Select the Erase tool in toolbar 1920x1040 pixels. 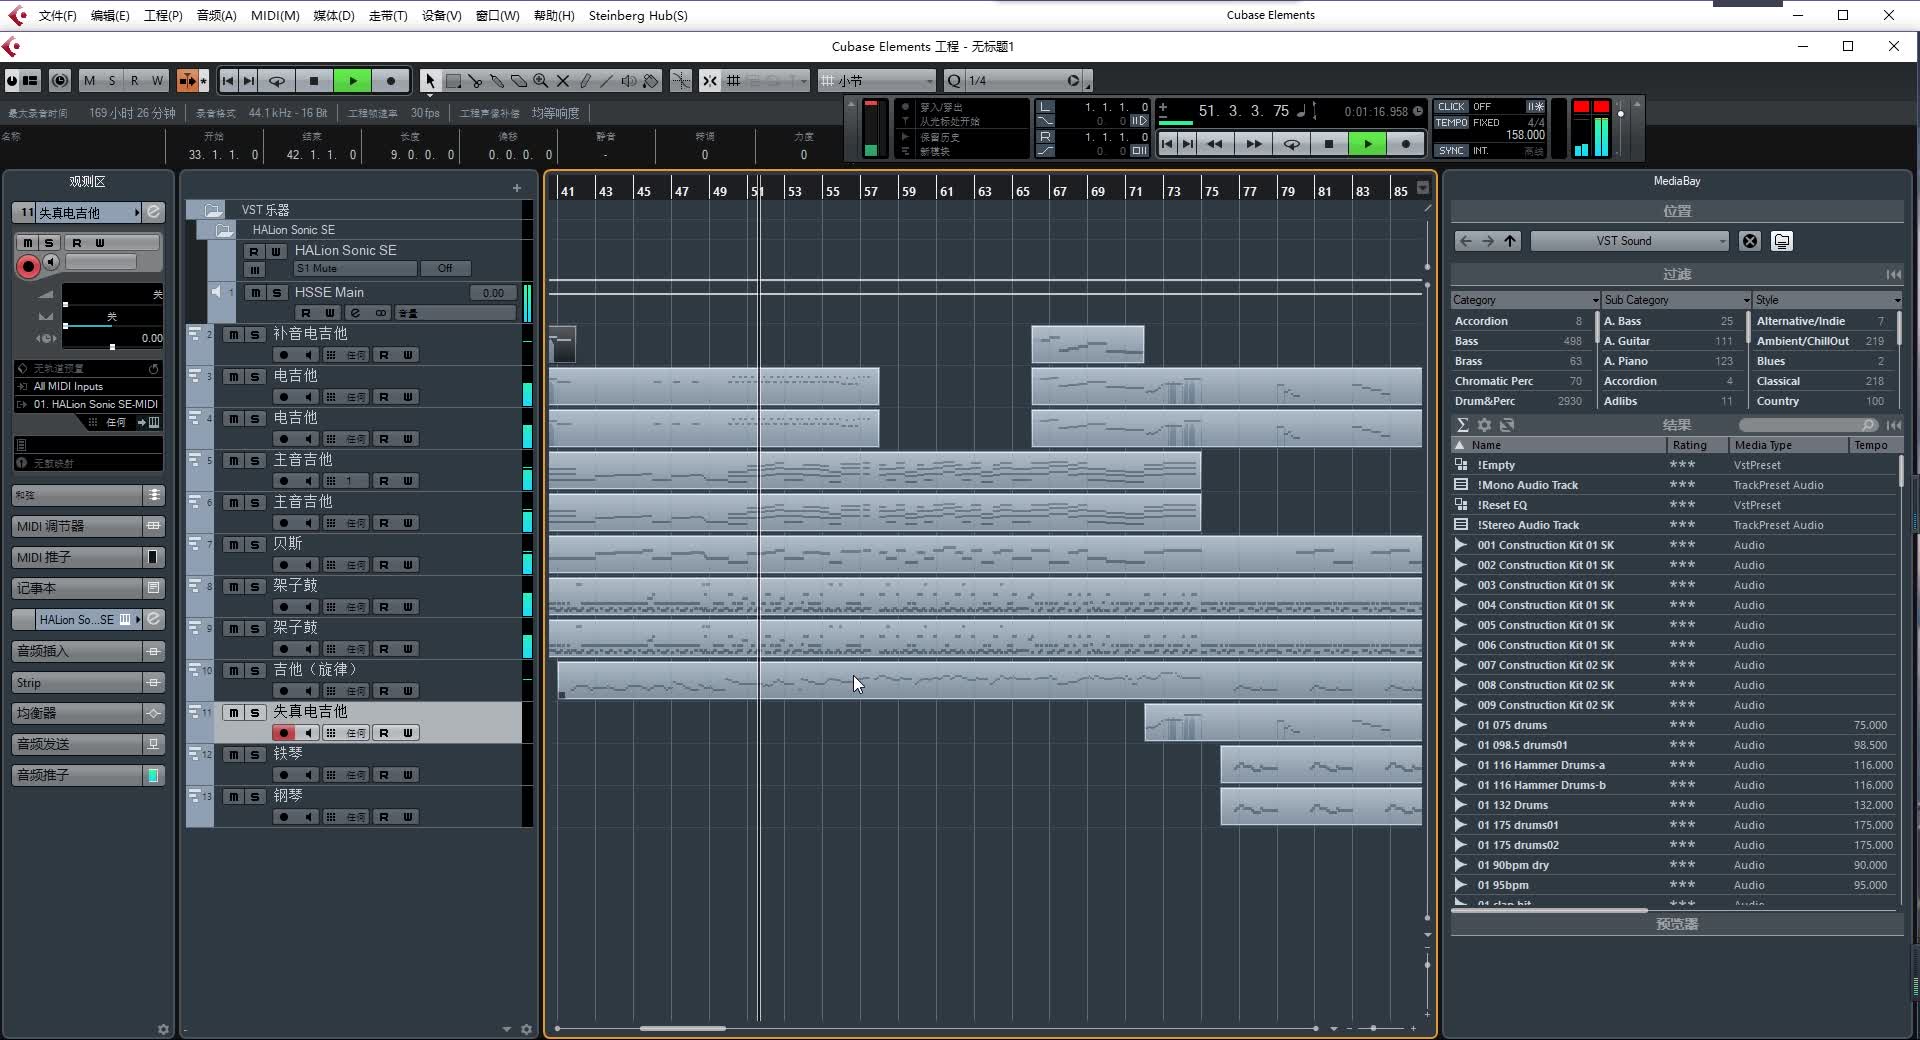pos(519,81)
